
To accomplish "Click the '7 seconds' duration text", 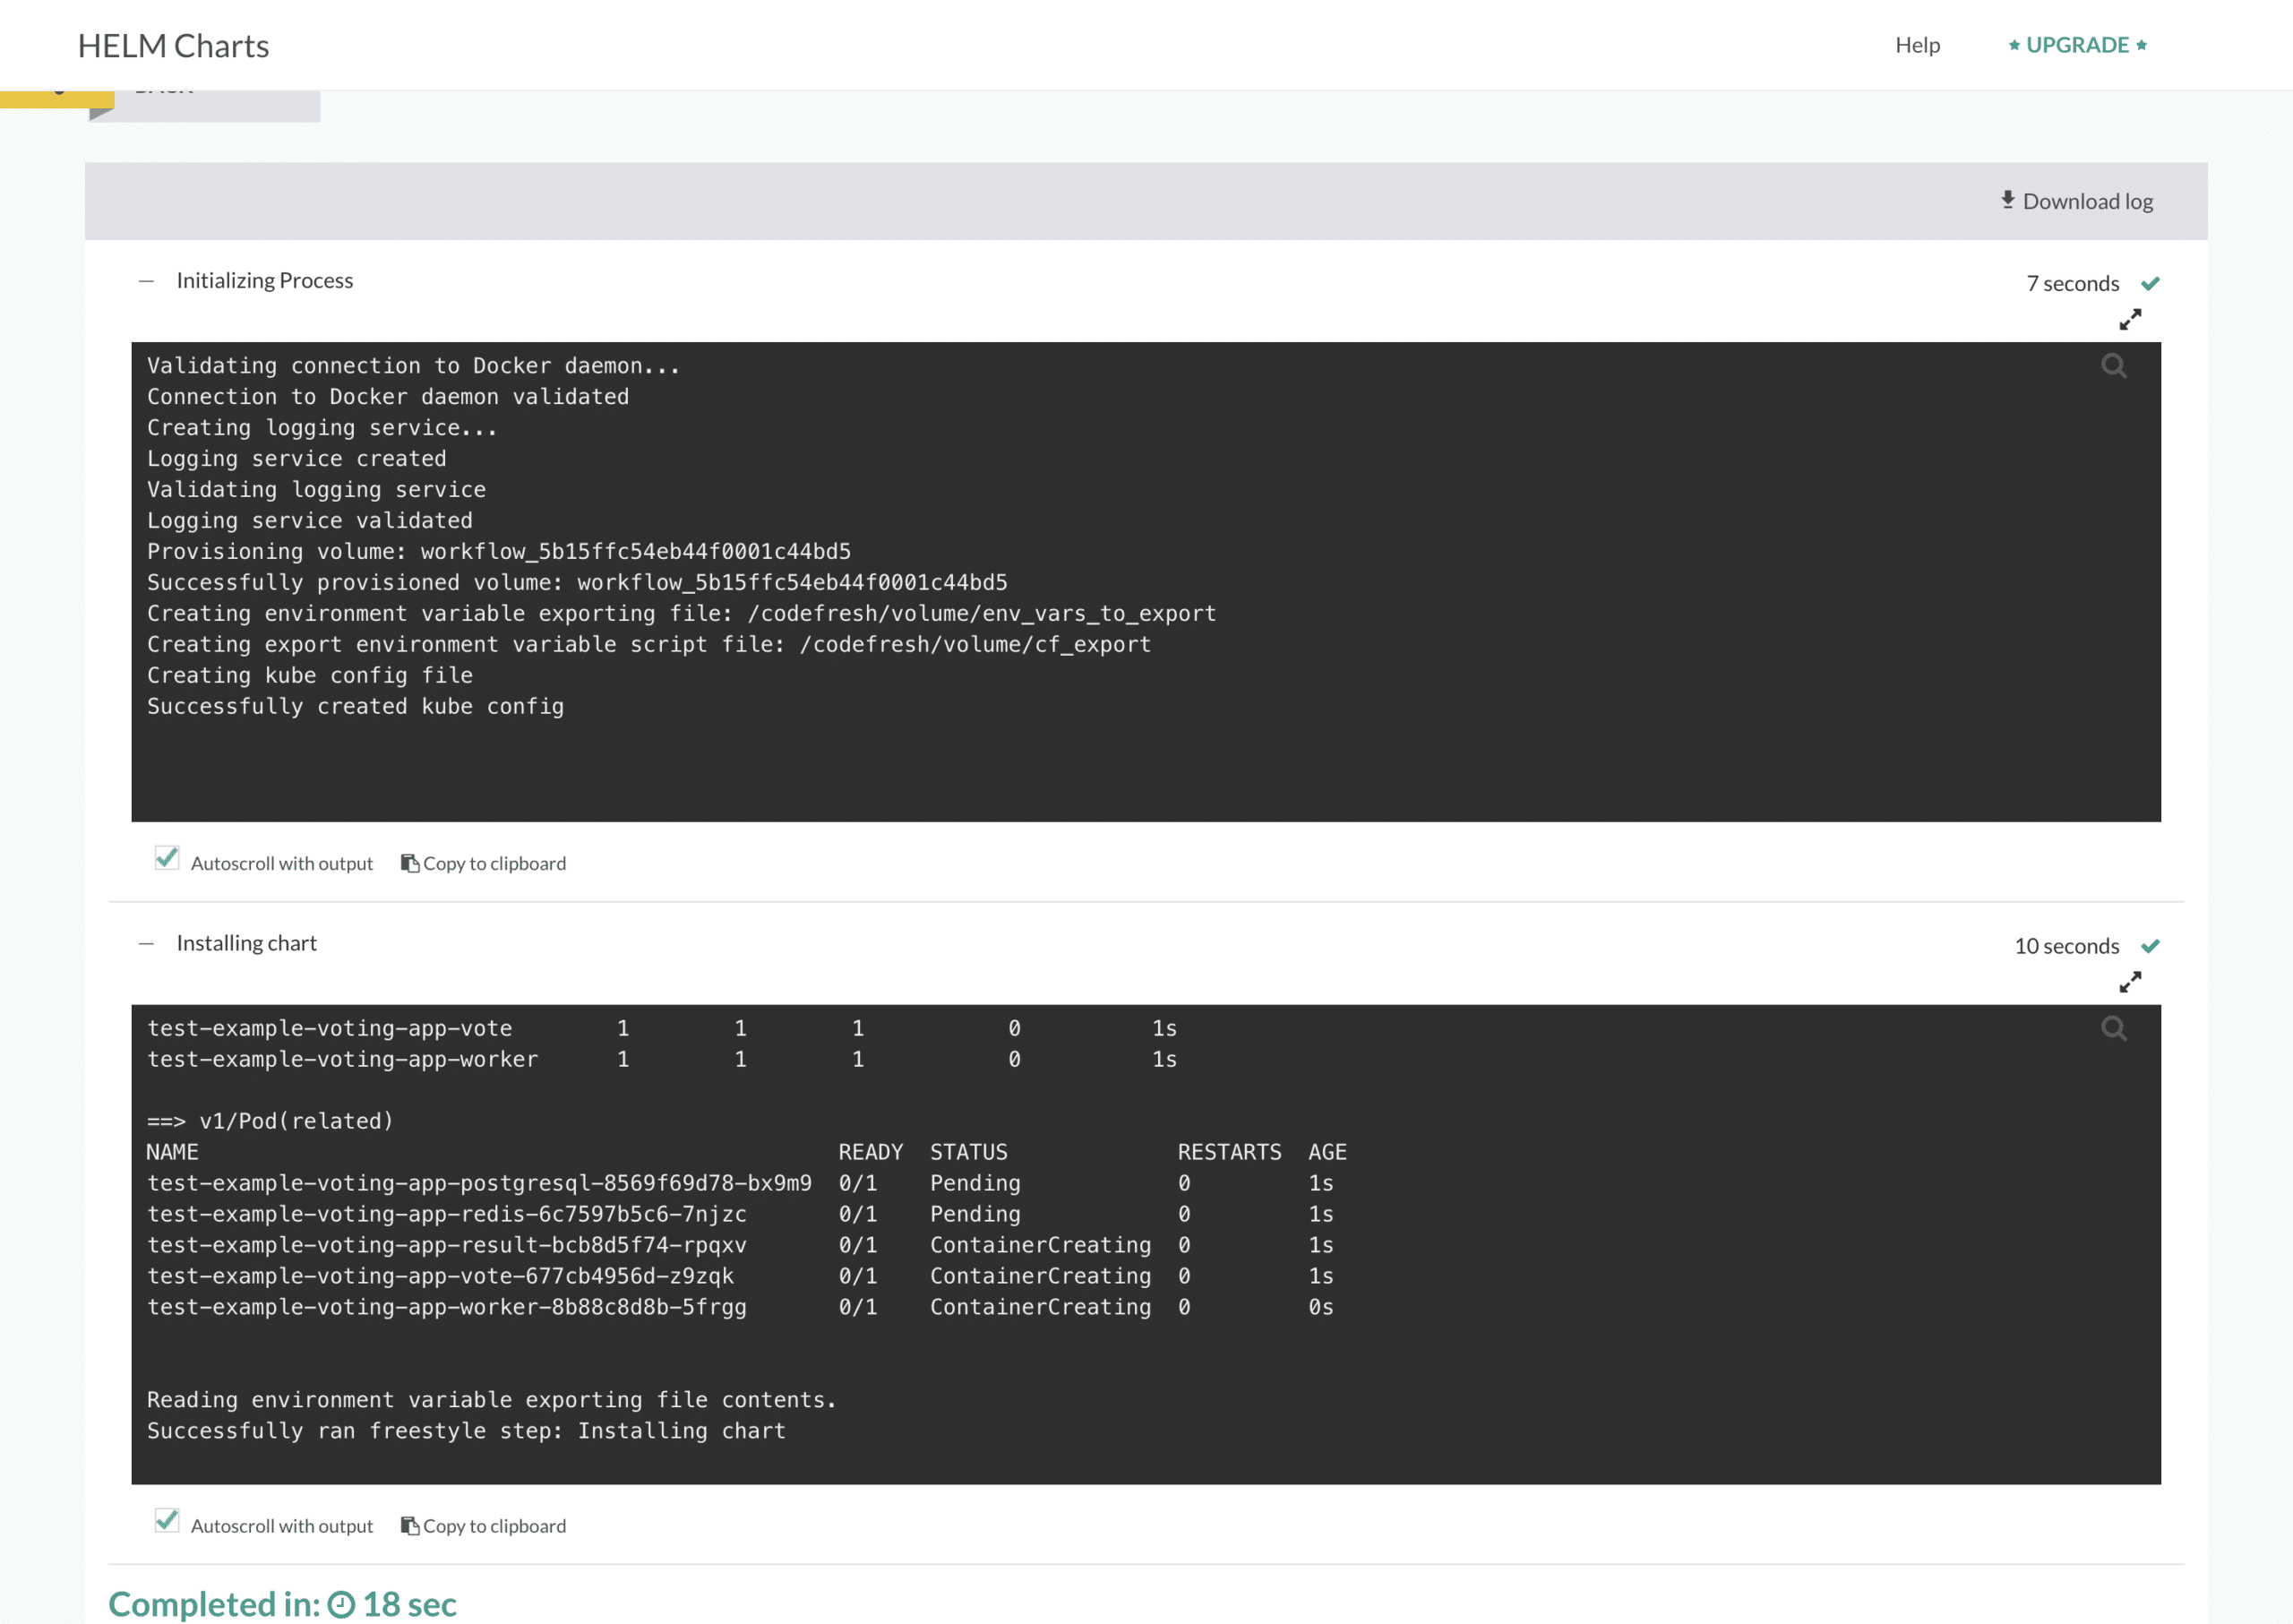I will coord(2072,284).
